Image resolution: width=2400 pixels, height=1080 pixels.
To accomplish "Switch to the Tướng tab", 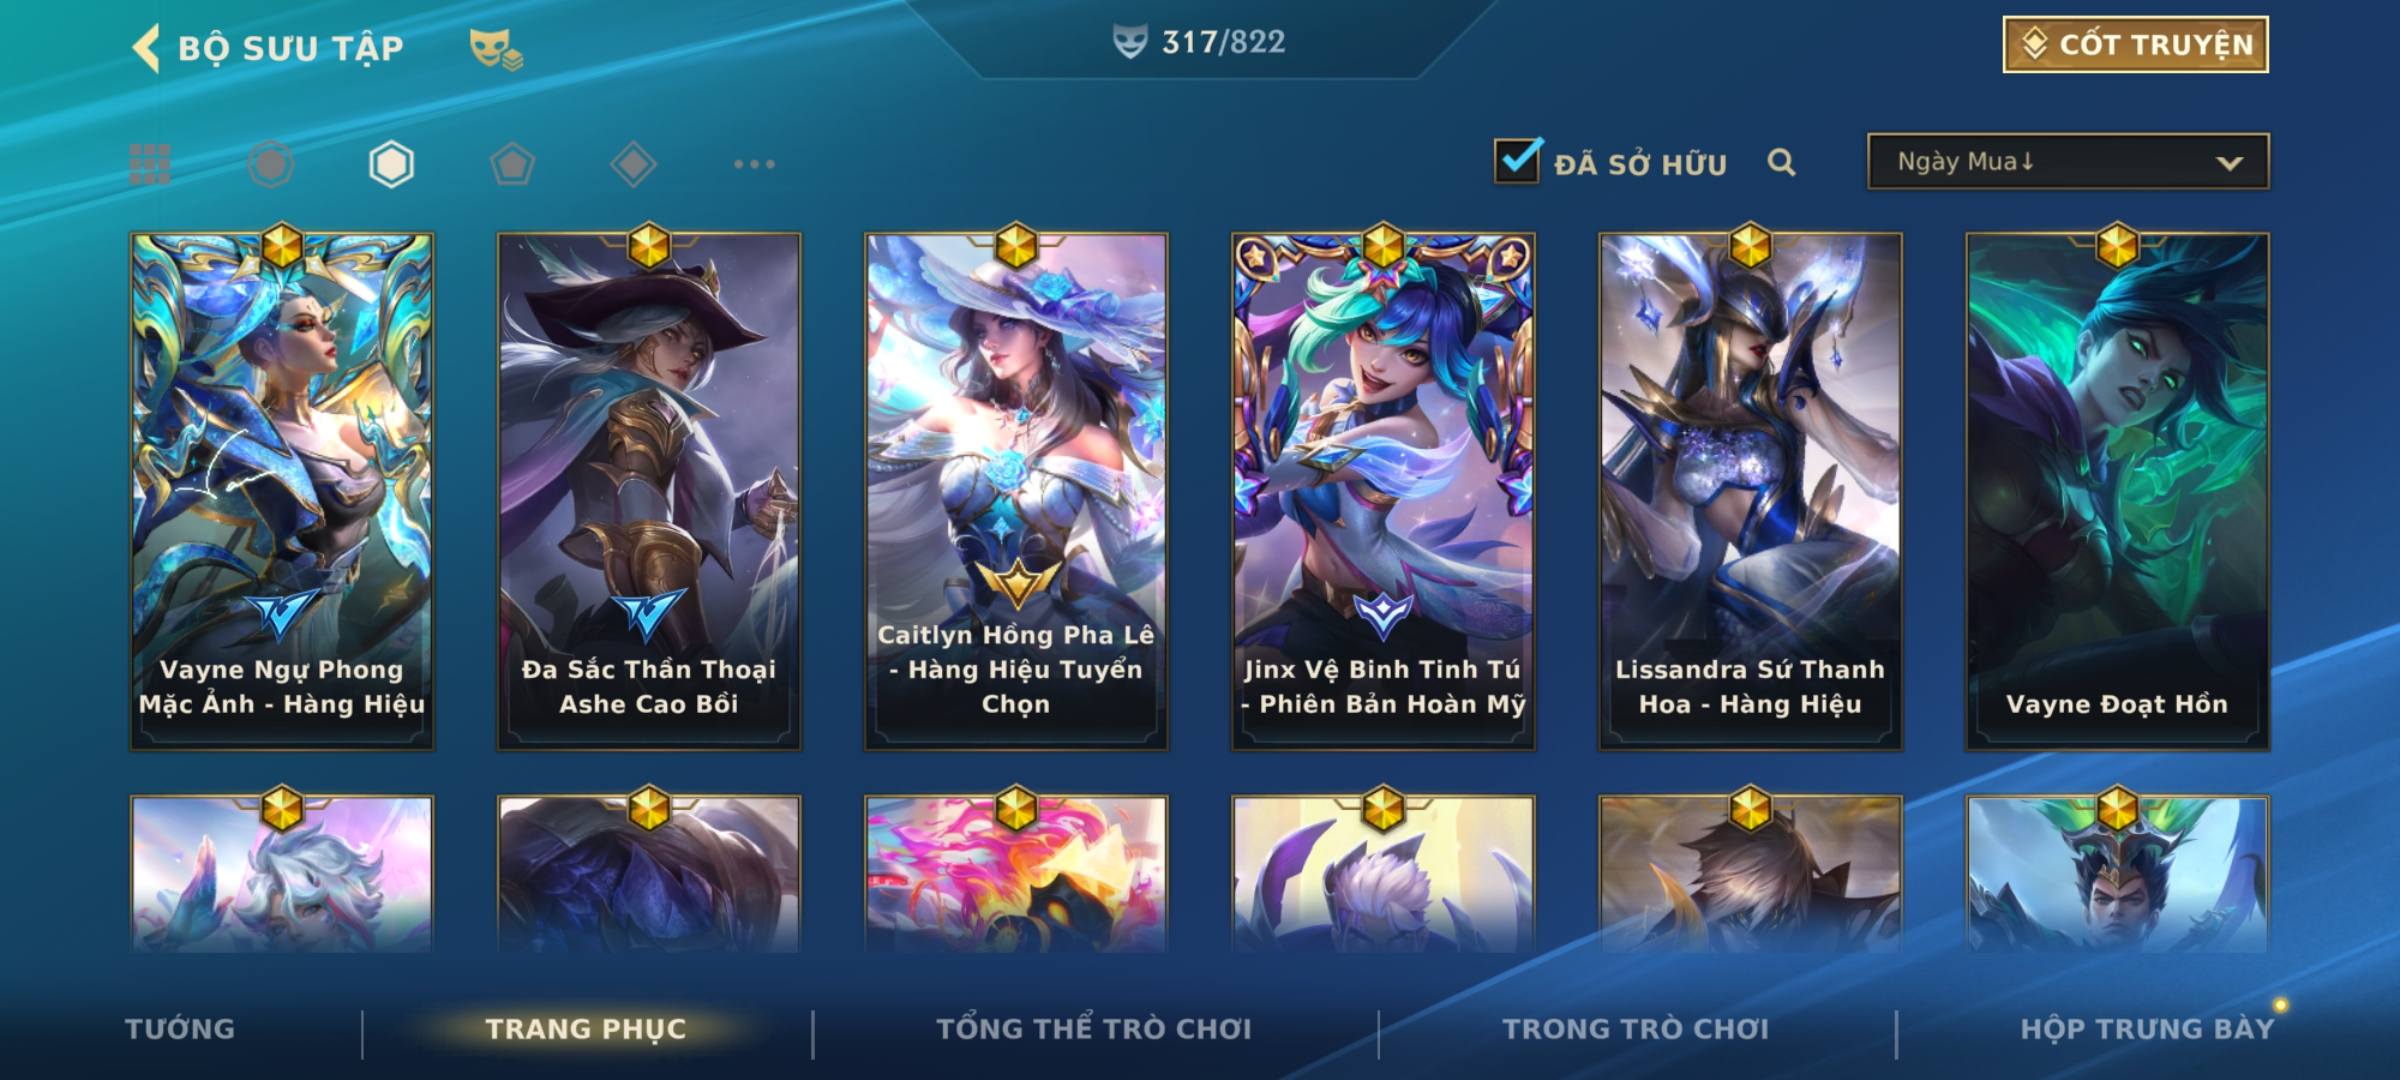I will [x=180, y=1029].
